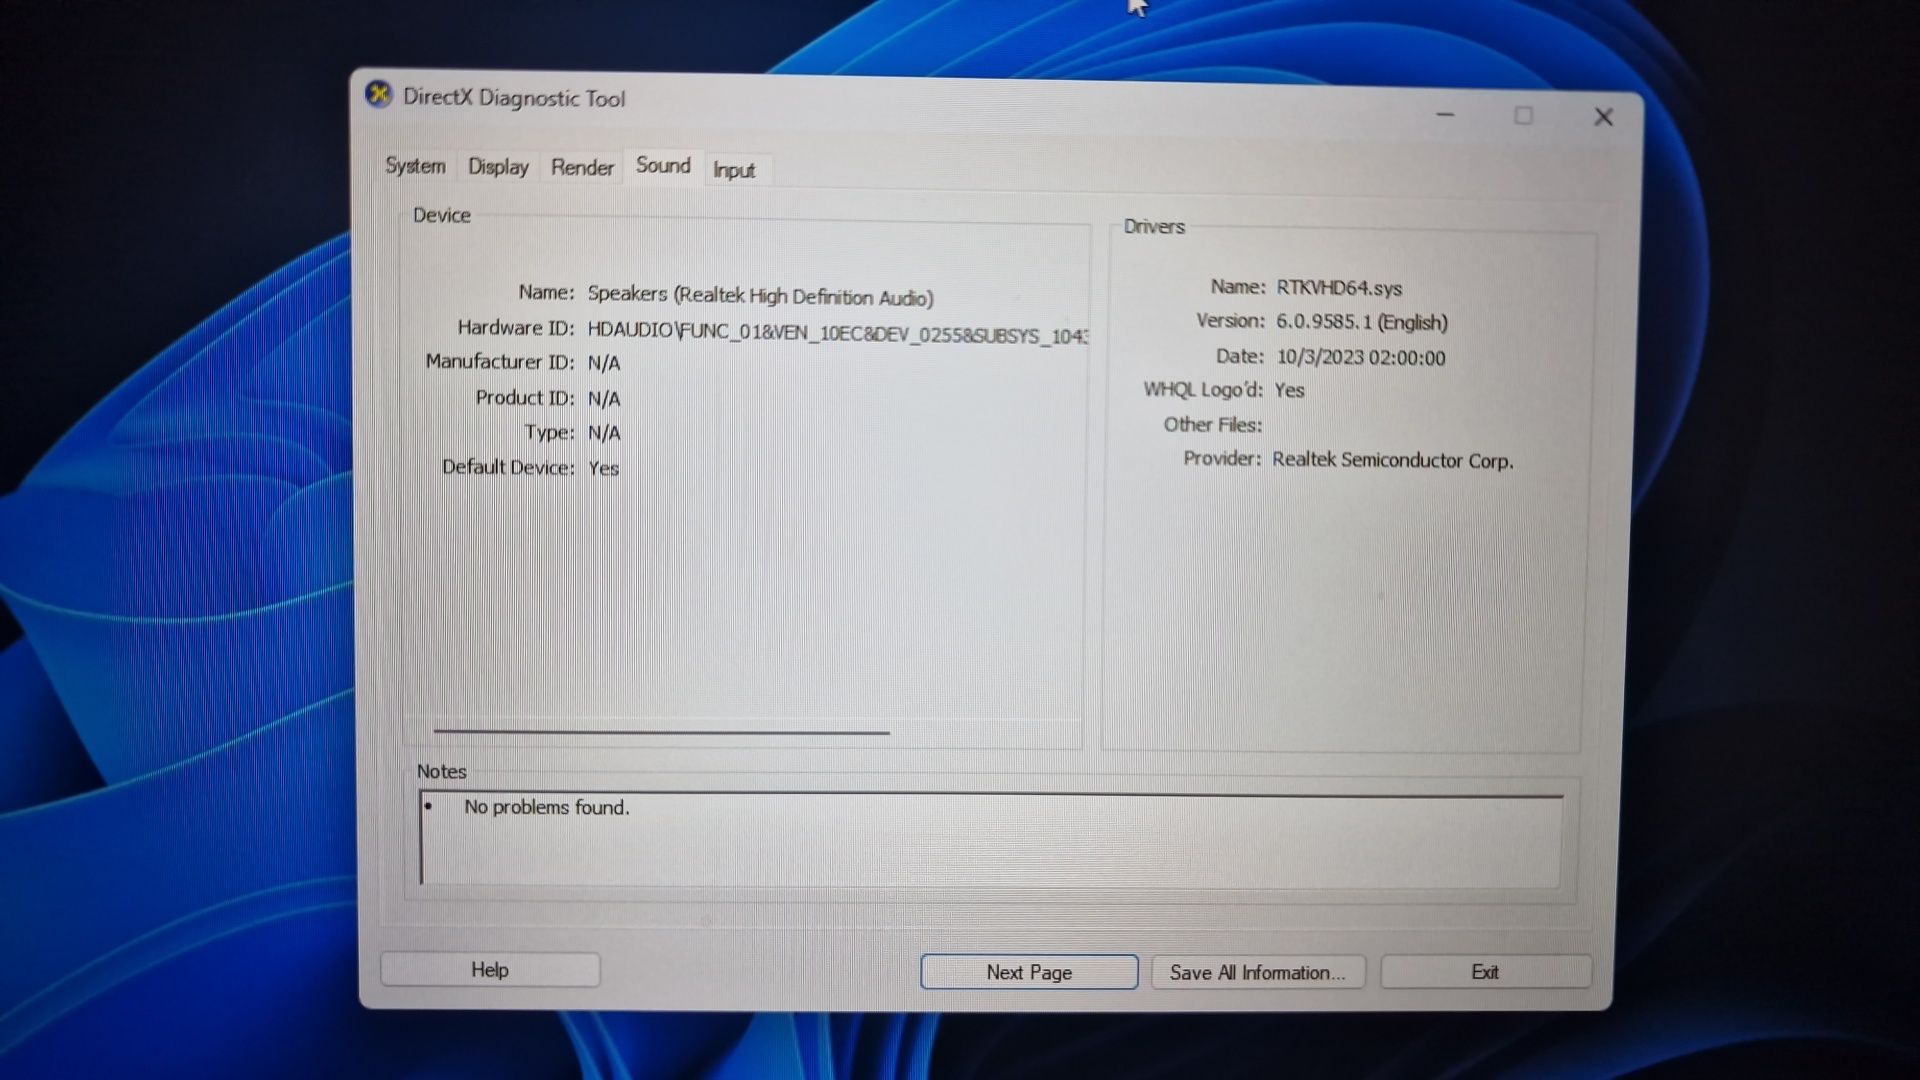Click provider Realtek Semiconductor Corp.
Viewport: 1920px width, 1080px height.
pos(1393,460)
